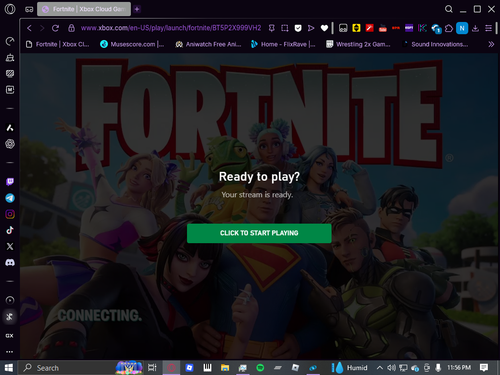Open Spotify from the taskbar

coord(260,368)
